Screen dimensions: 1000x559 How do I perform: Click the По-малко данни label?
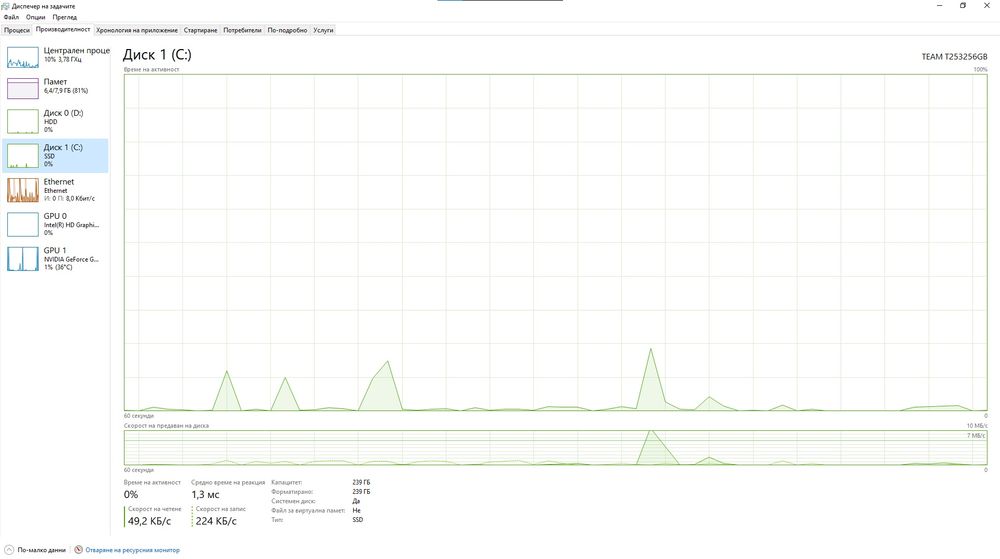[x=41, y=550]
